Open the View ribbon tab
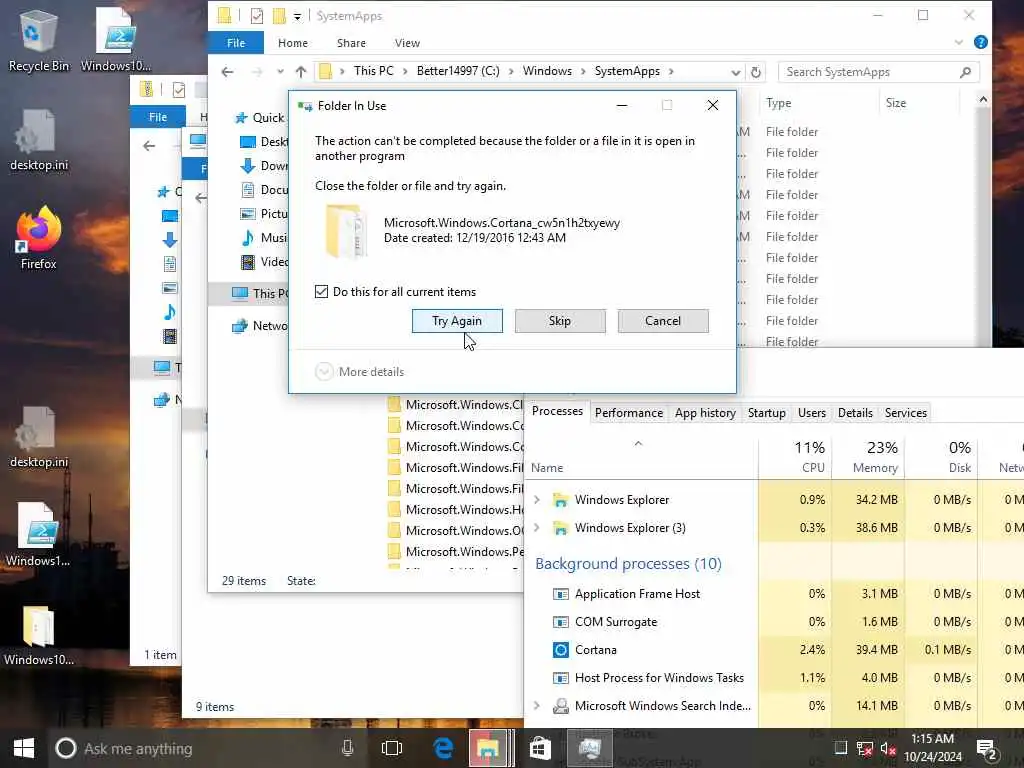 pos(407,43)
